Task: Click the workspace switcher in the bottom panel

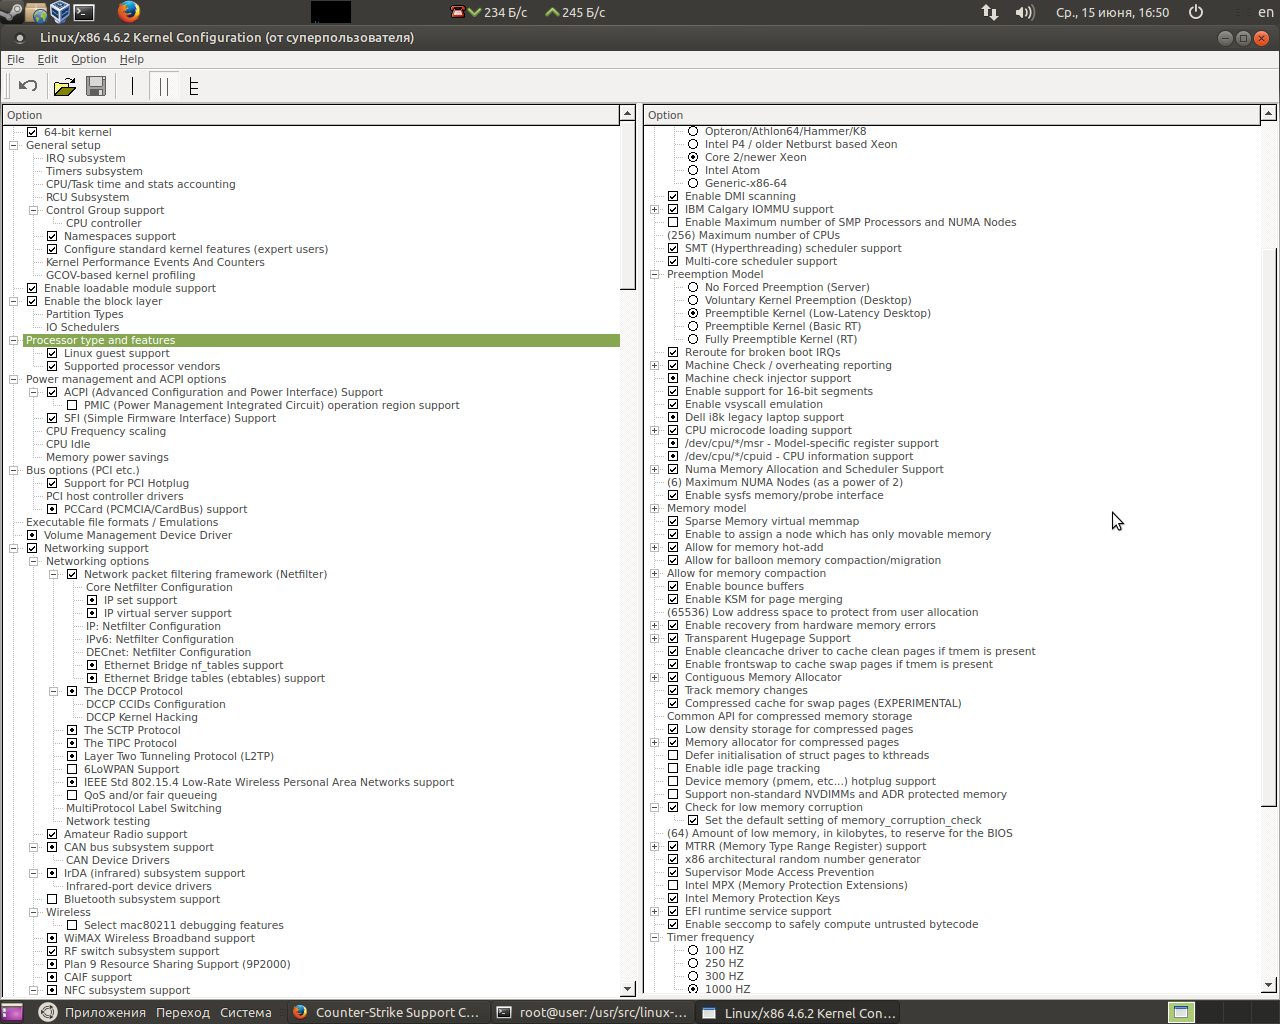Action: [1181, 1012]
